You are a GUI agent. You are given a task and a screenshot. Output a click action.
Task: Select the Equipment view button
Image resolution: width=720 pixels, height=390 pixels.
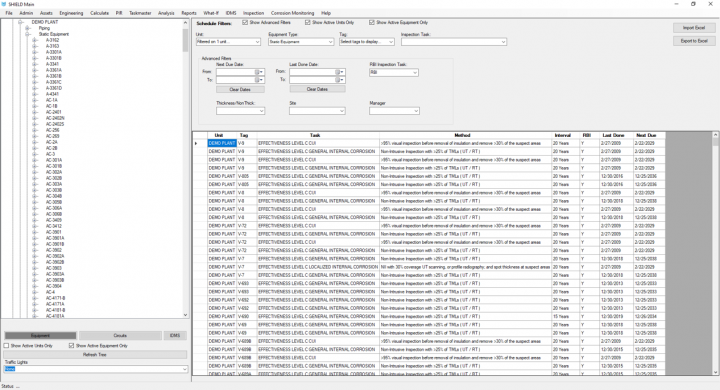click(40, 336)
